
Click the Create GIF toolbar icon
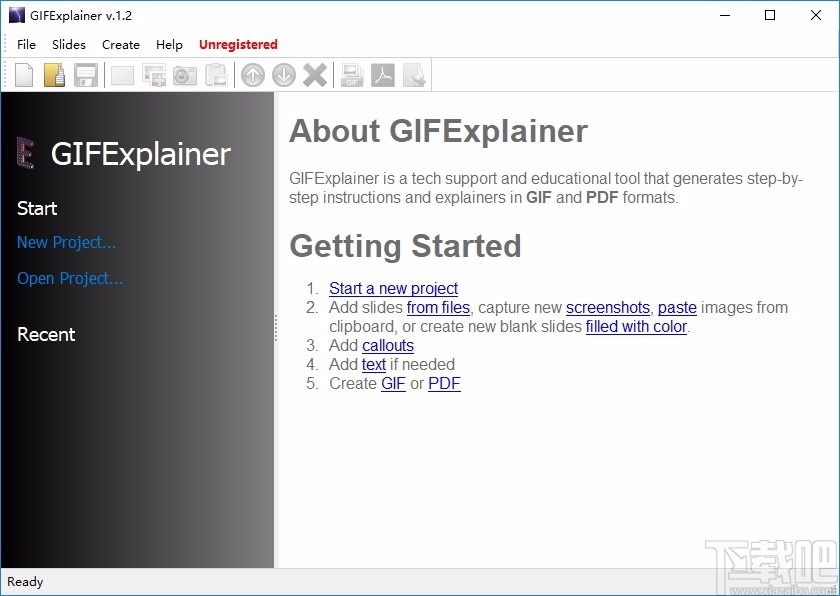pyautogui.click(x=351, y=74)
